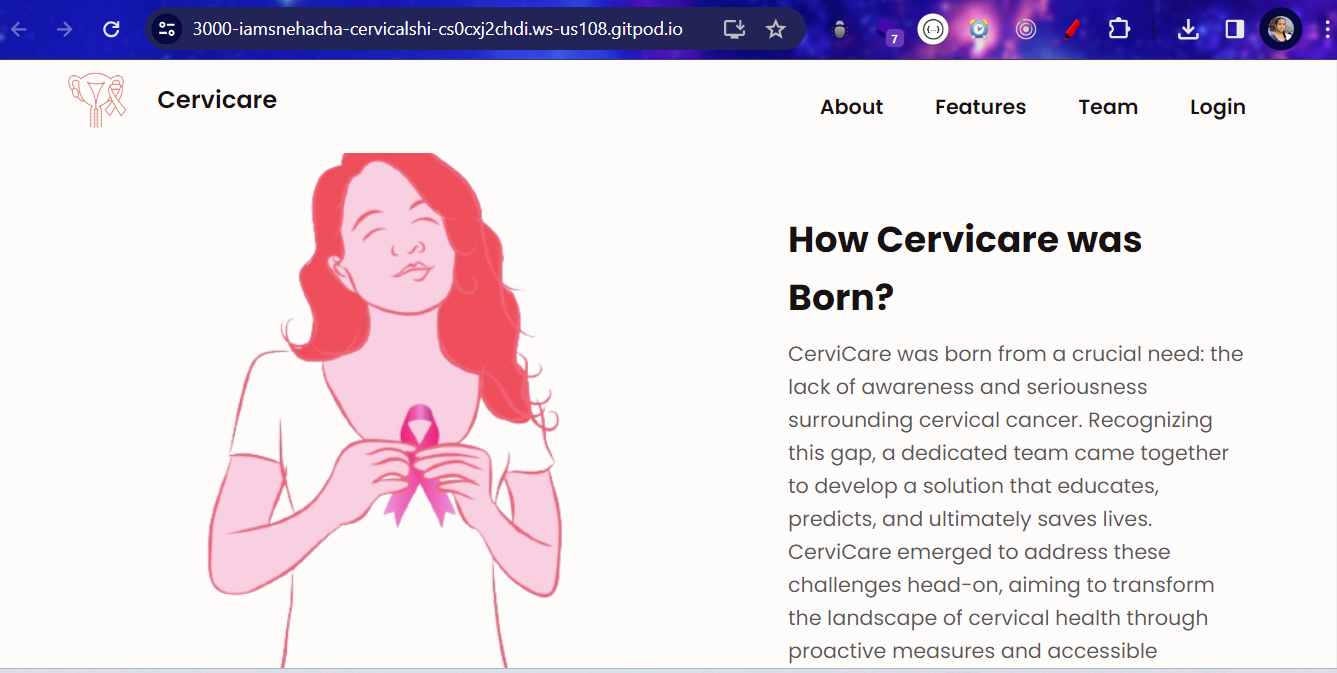Select About in the navigation bar
The height and width of the screenshot is (673, 1337).
pos(851,107)
